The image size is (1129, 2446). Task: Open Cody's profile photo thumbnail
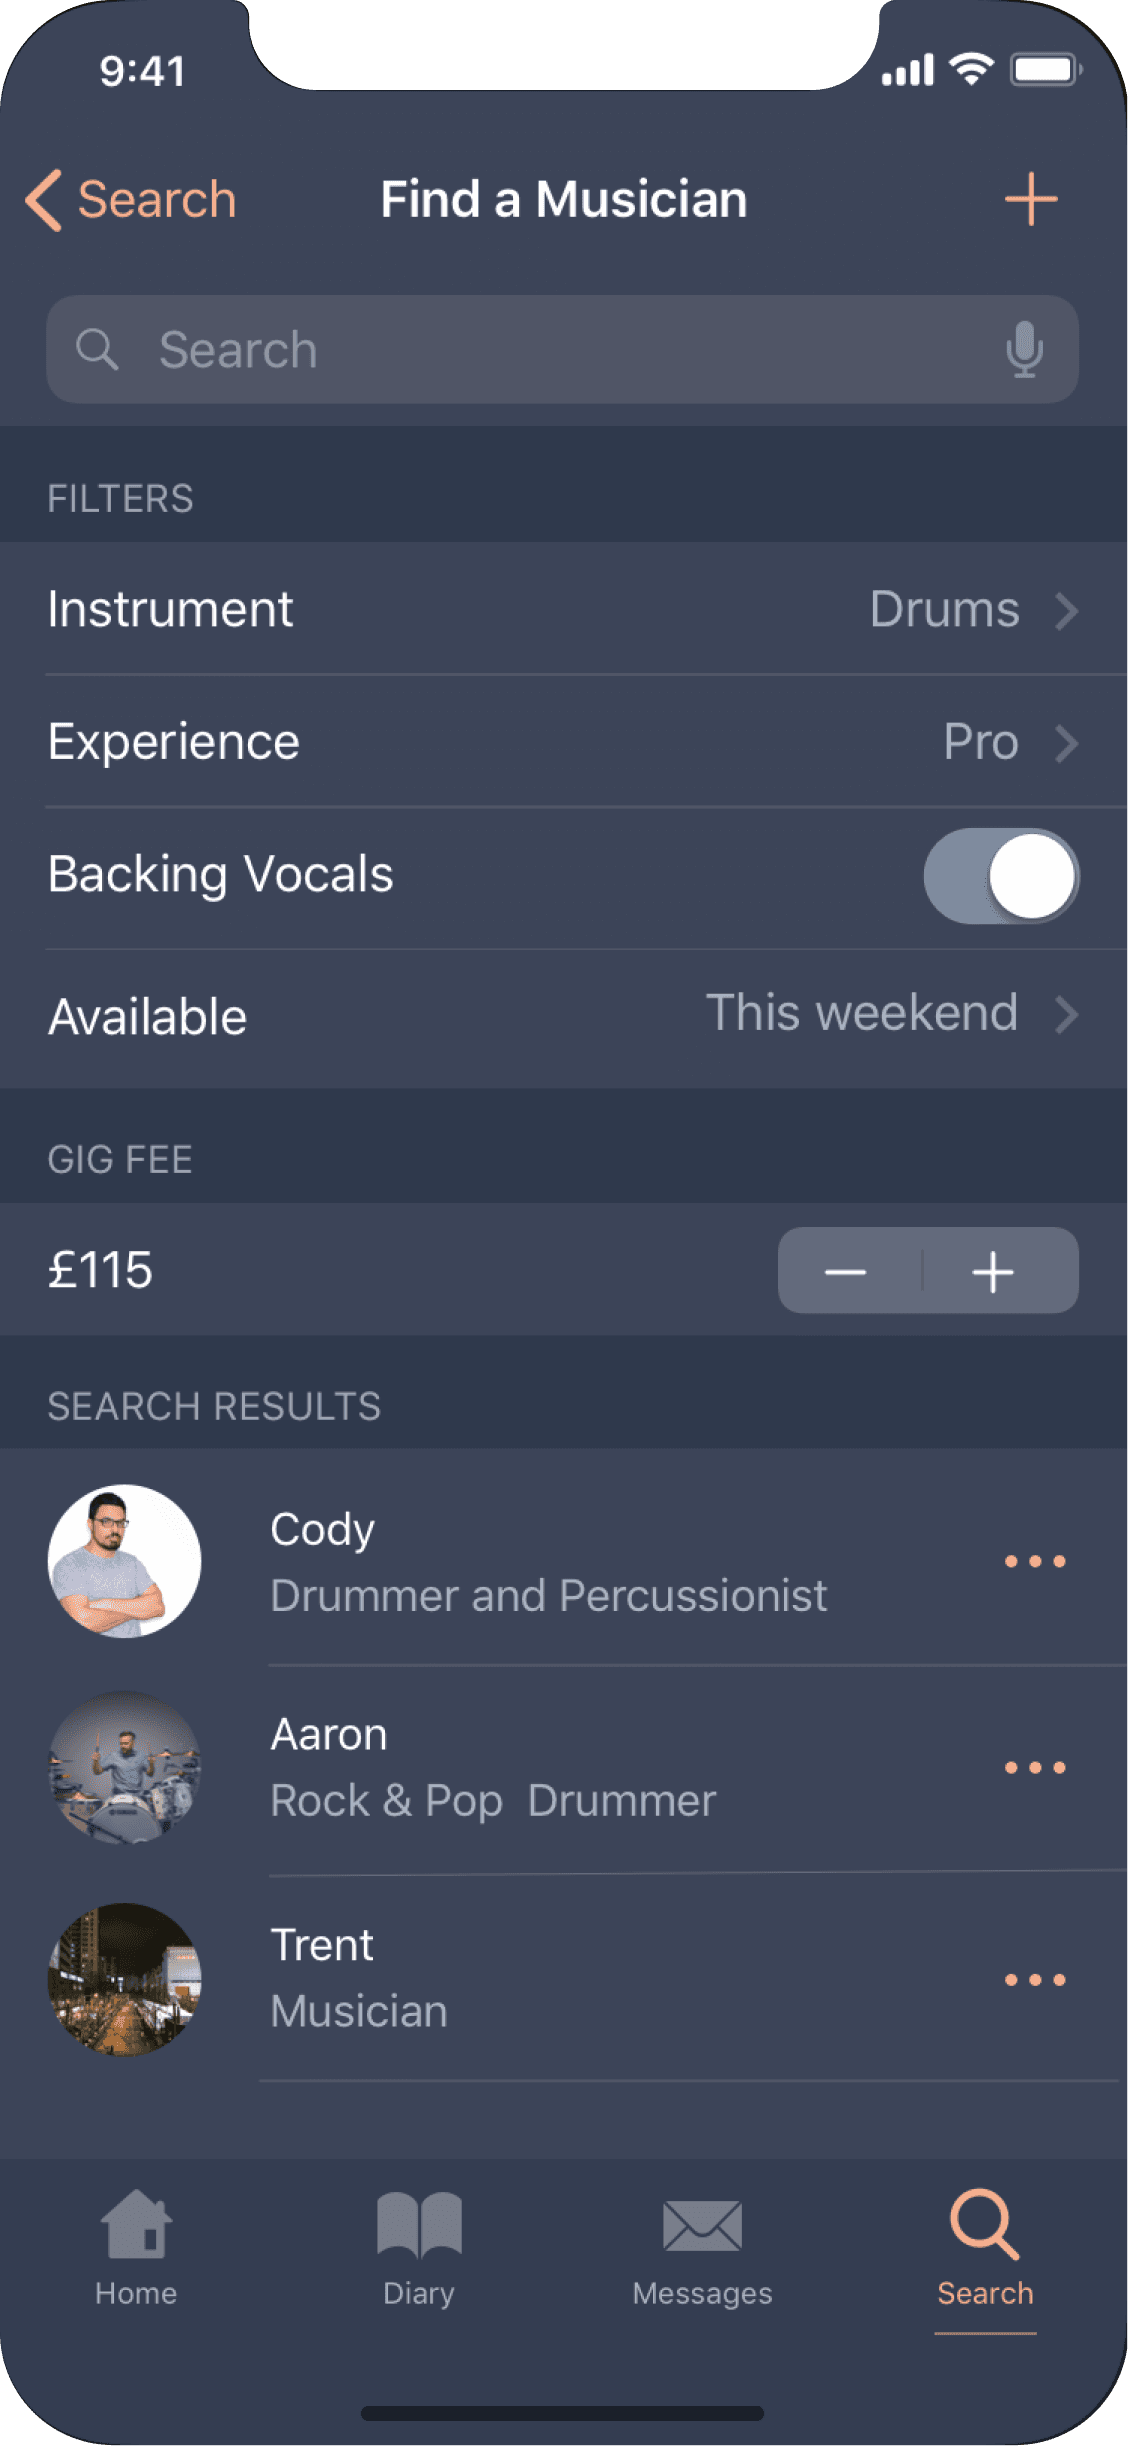[124, 1561]
